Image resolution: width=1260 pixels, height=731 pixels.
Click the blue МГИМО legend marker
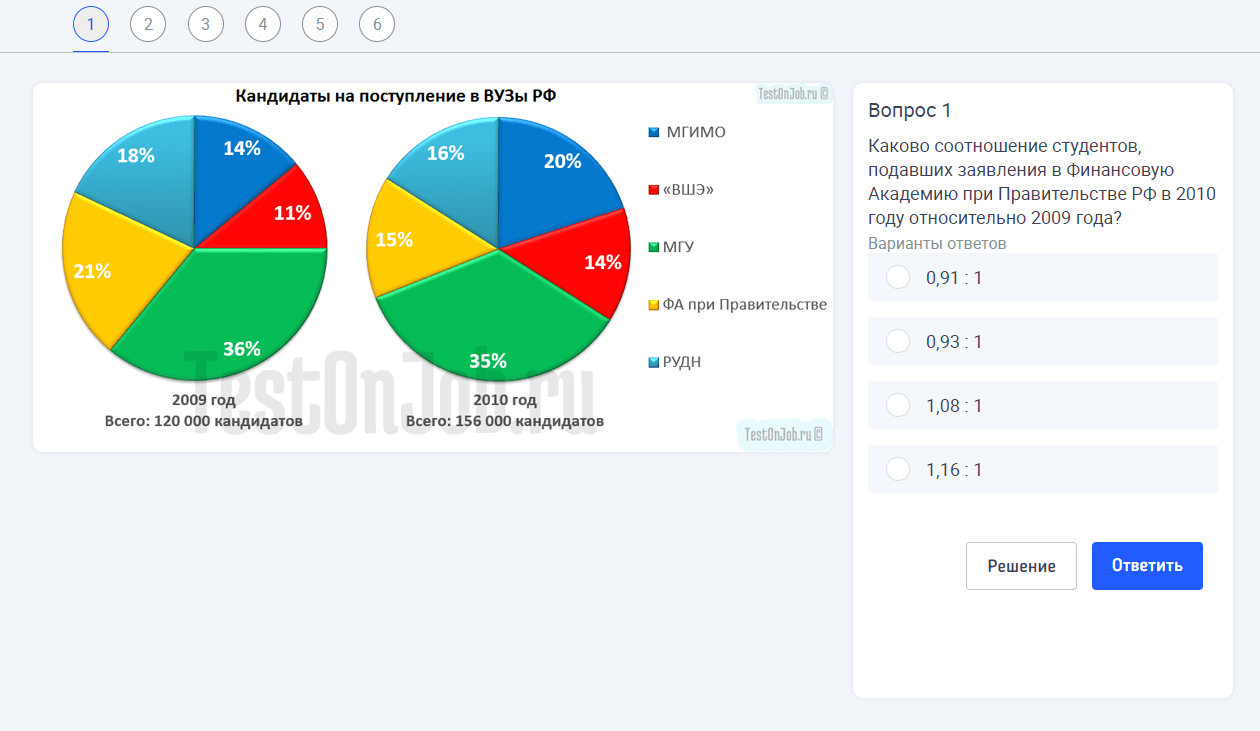pos(654,133)
